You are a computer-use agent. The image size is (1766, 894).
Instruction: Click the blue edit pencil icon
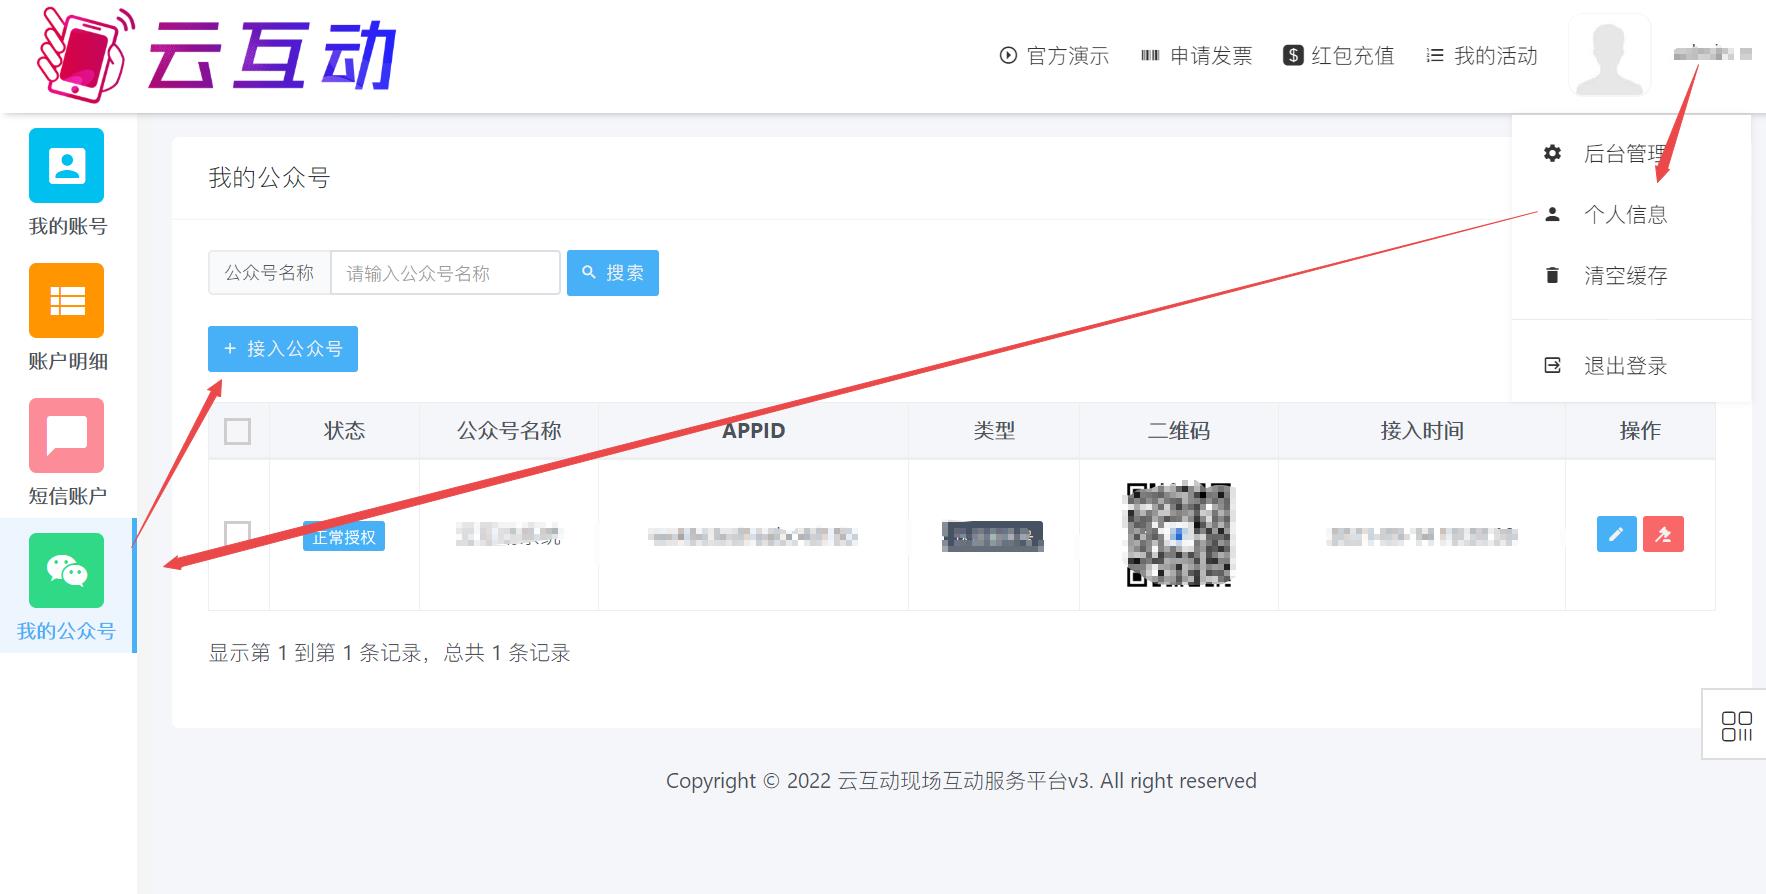pyautogui.click(x=1616, y=535)
